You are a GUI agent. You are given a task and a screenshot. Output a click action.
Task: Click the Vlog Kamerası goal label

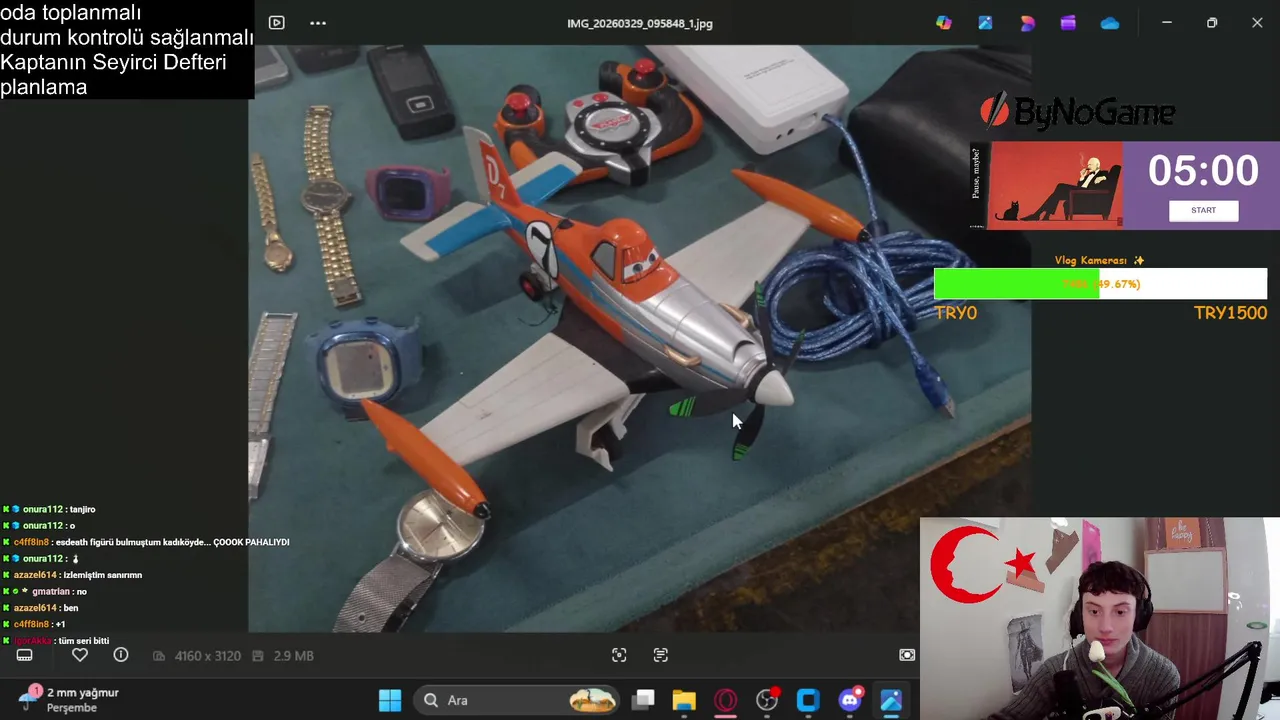tap(1099, 260)
